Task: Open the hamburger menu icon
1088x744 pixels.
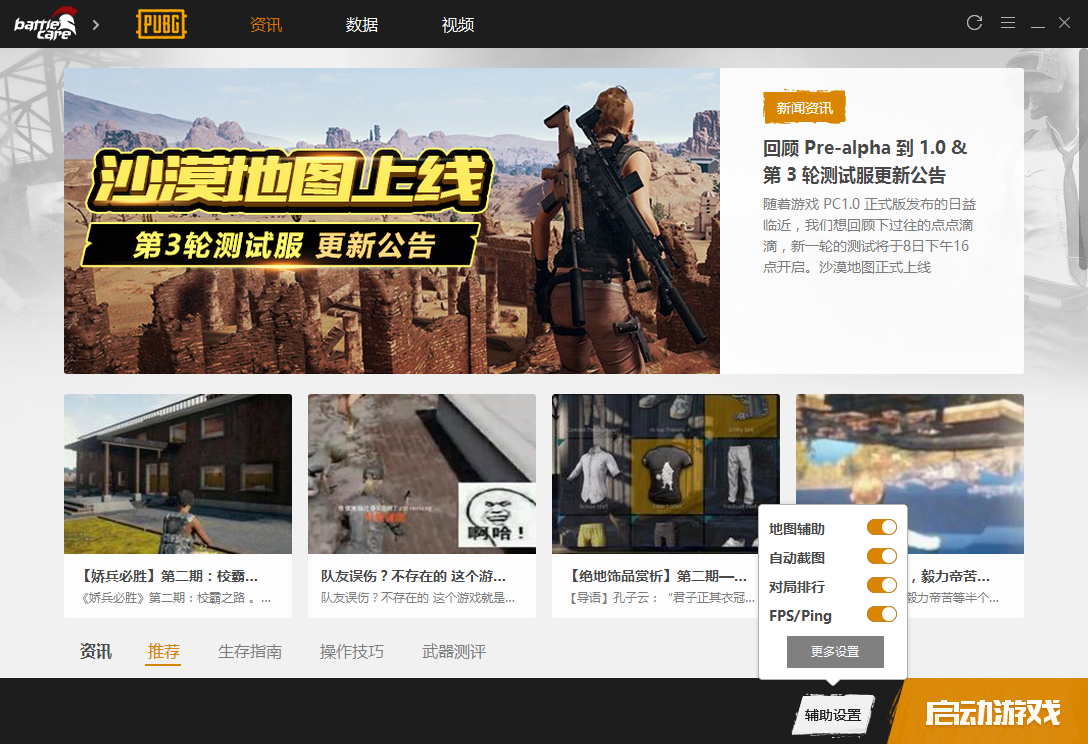Action: pos(1008,23)
